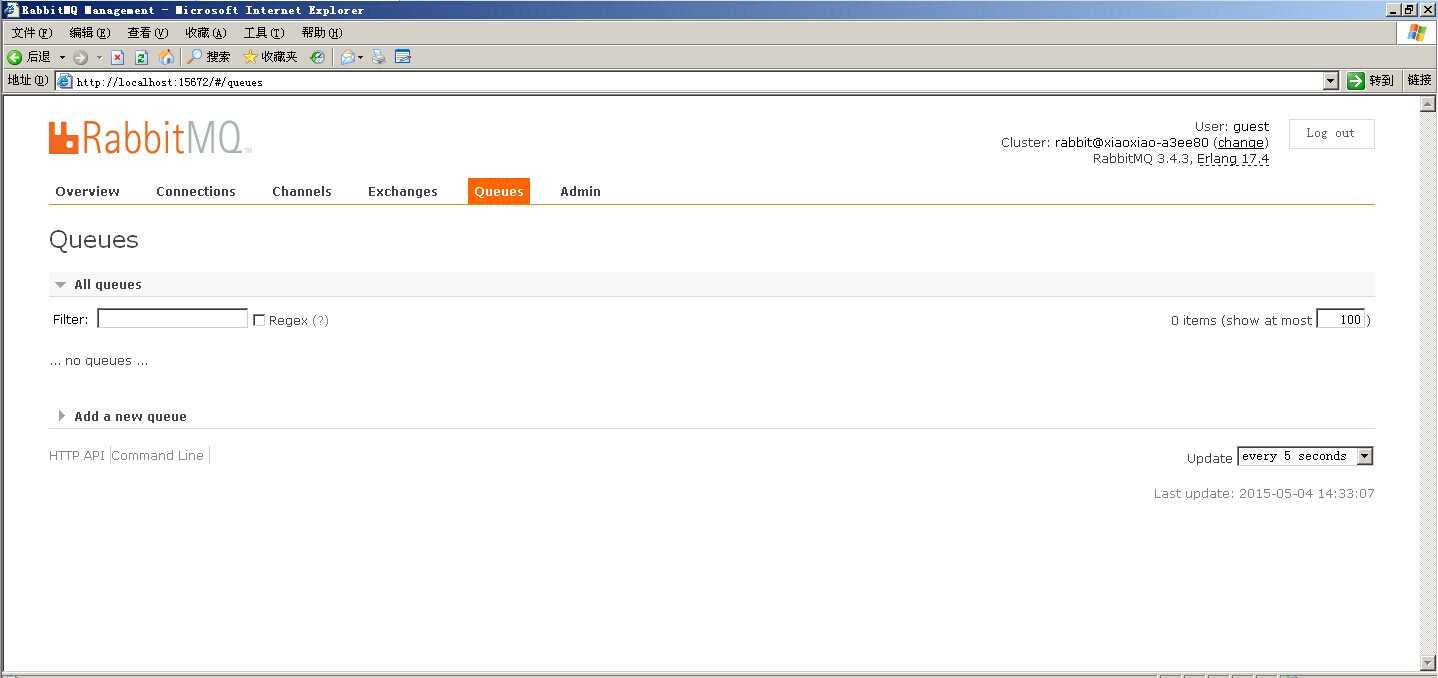This screenshot has height=678, width=1438.
Task: Click the Regex (?) help link
Action: click(320, 320)
